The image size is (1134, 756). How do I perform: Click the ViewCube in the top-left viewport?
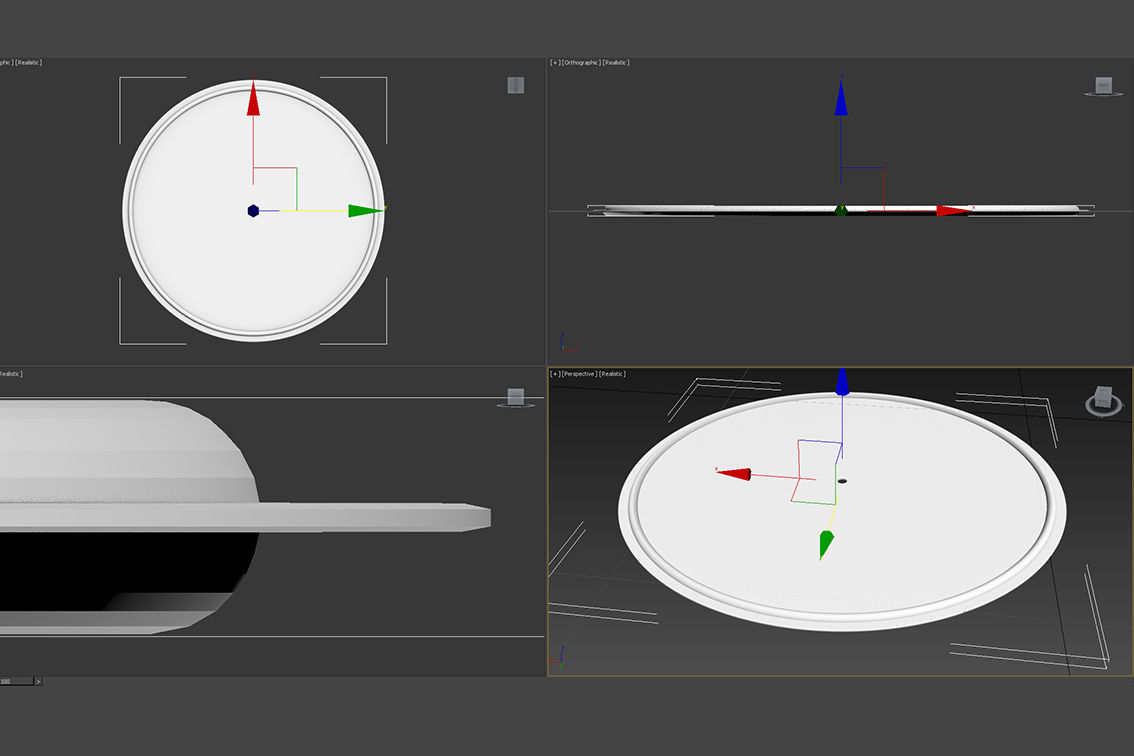click(x=516, y=85)
